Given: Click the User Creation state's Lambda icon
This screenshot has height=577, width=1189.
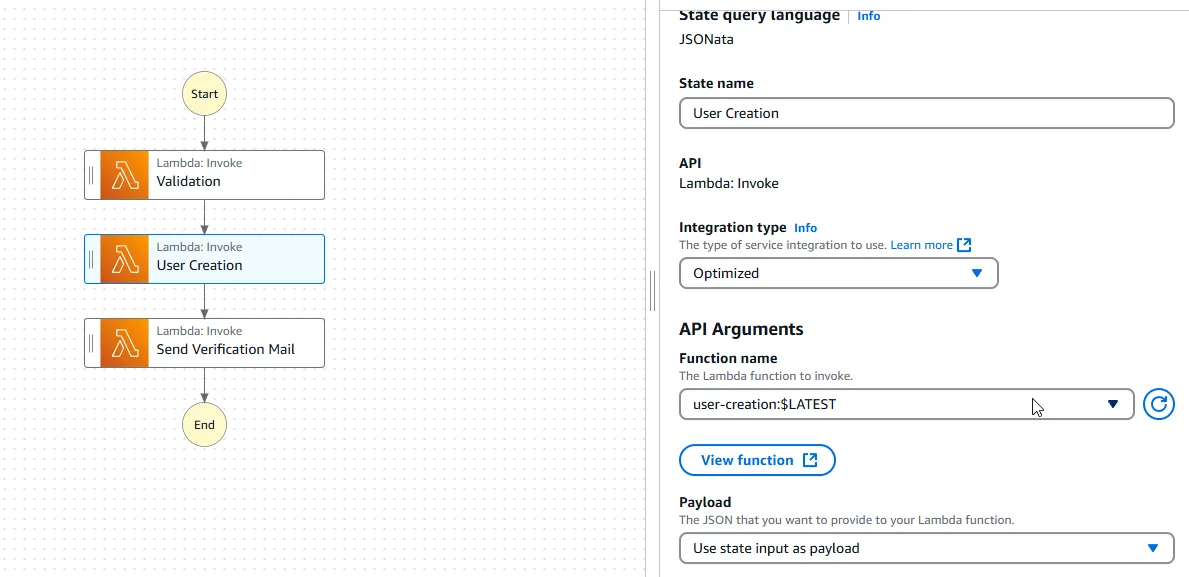Looking at the screenshot, I should [x=124, y=259].
